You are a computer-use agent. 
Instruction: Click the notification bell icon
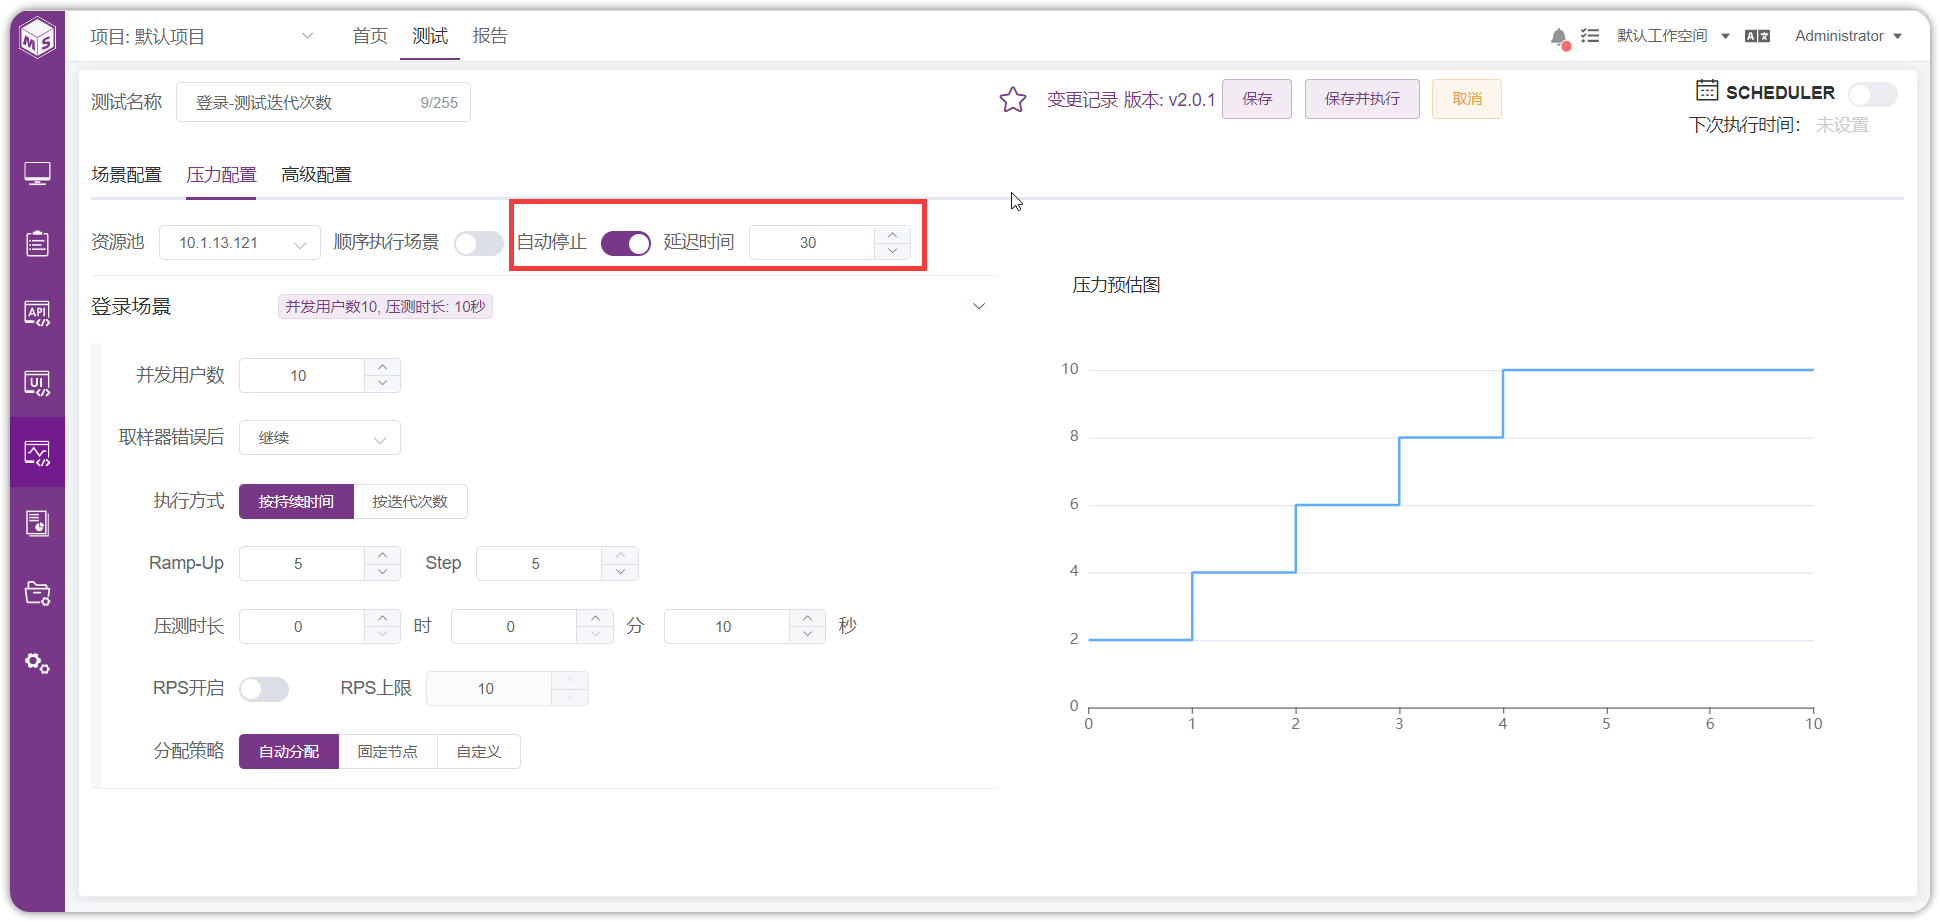(x=1559, y=37)
